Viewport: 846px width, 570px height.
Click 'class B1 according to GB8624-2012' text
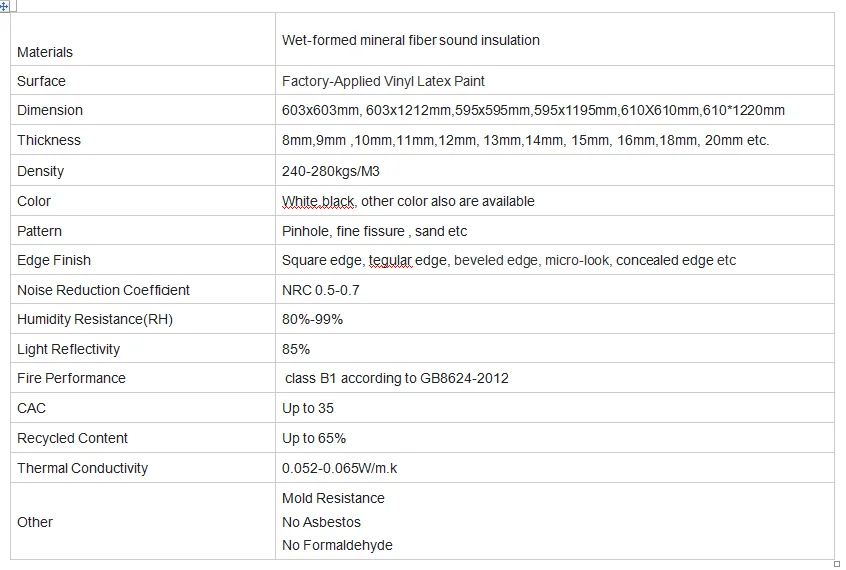[x=397, y=379]
